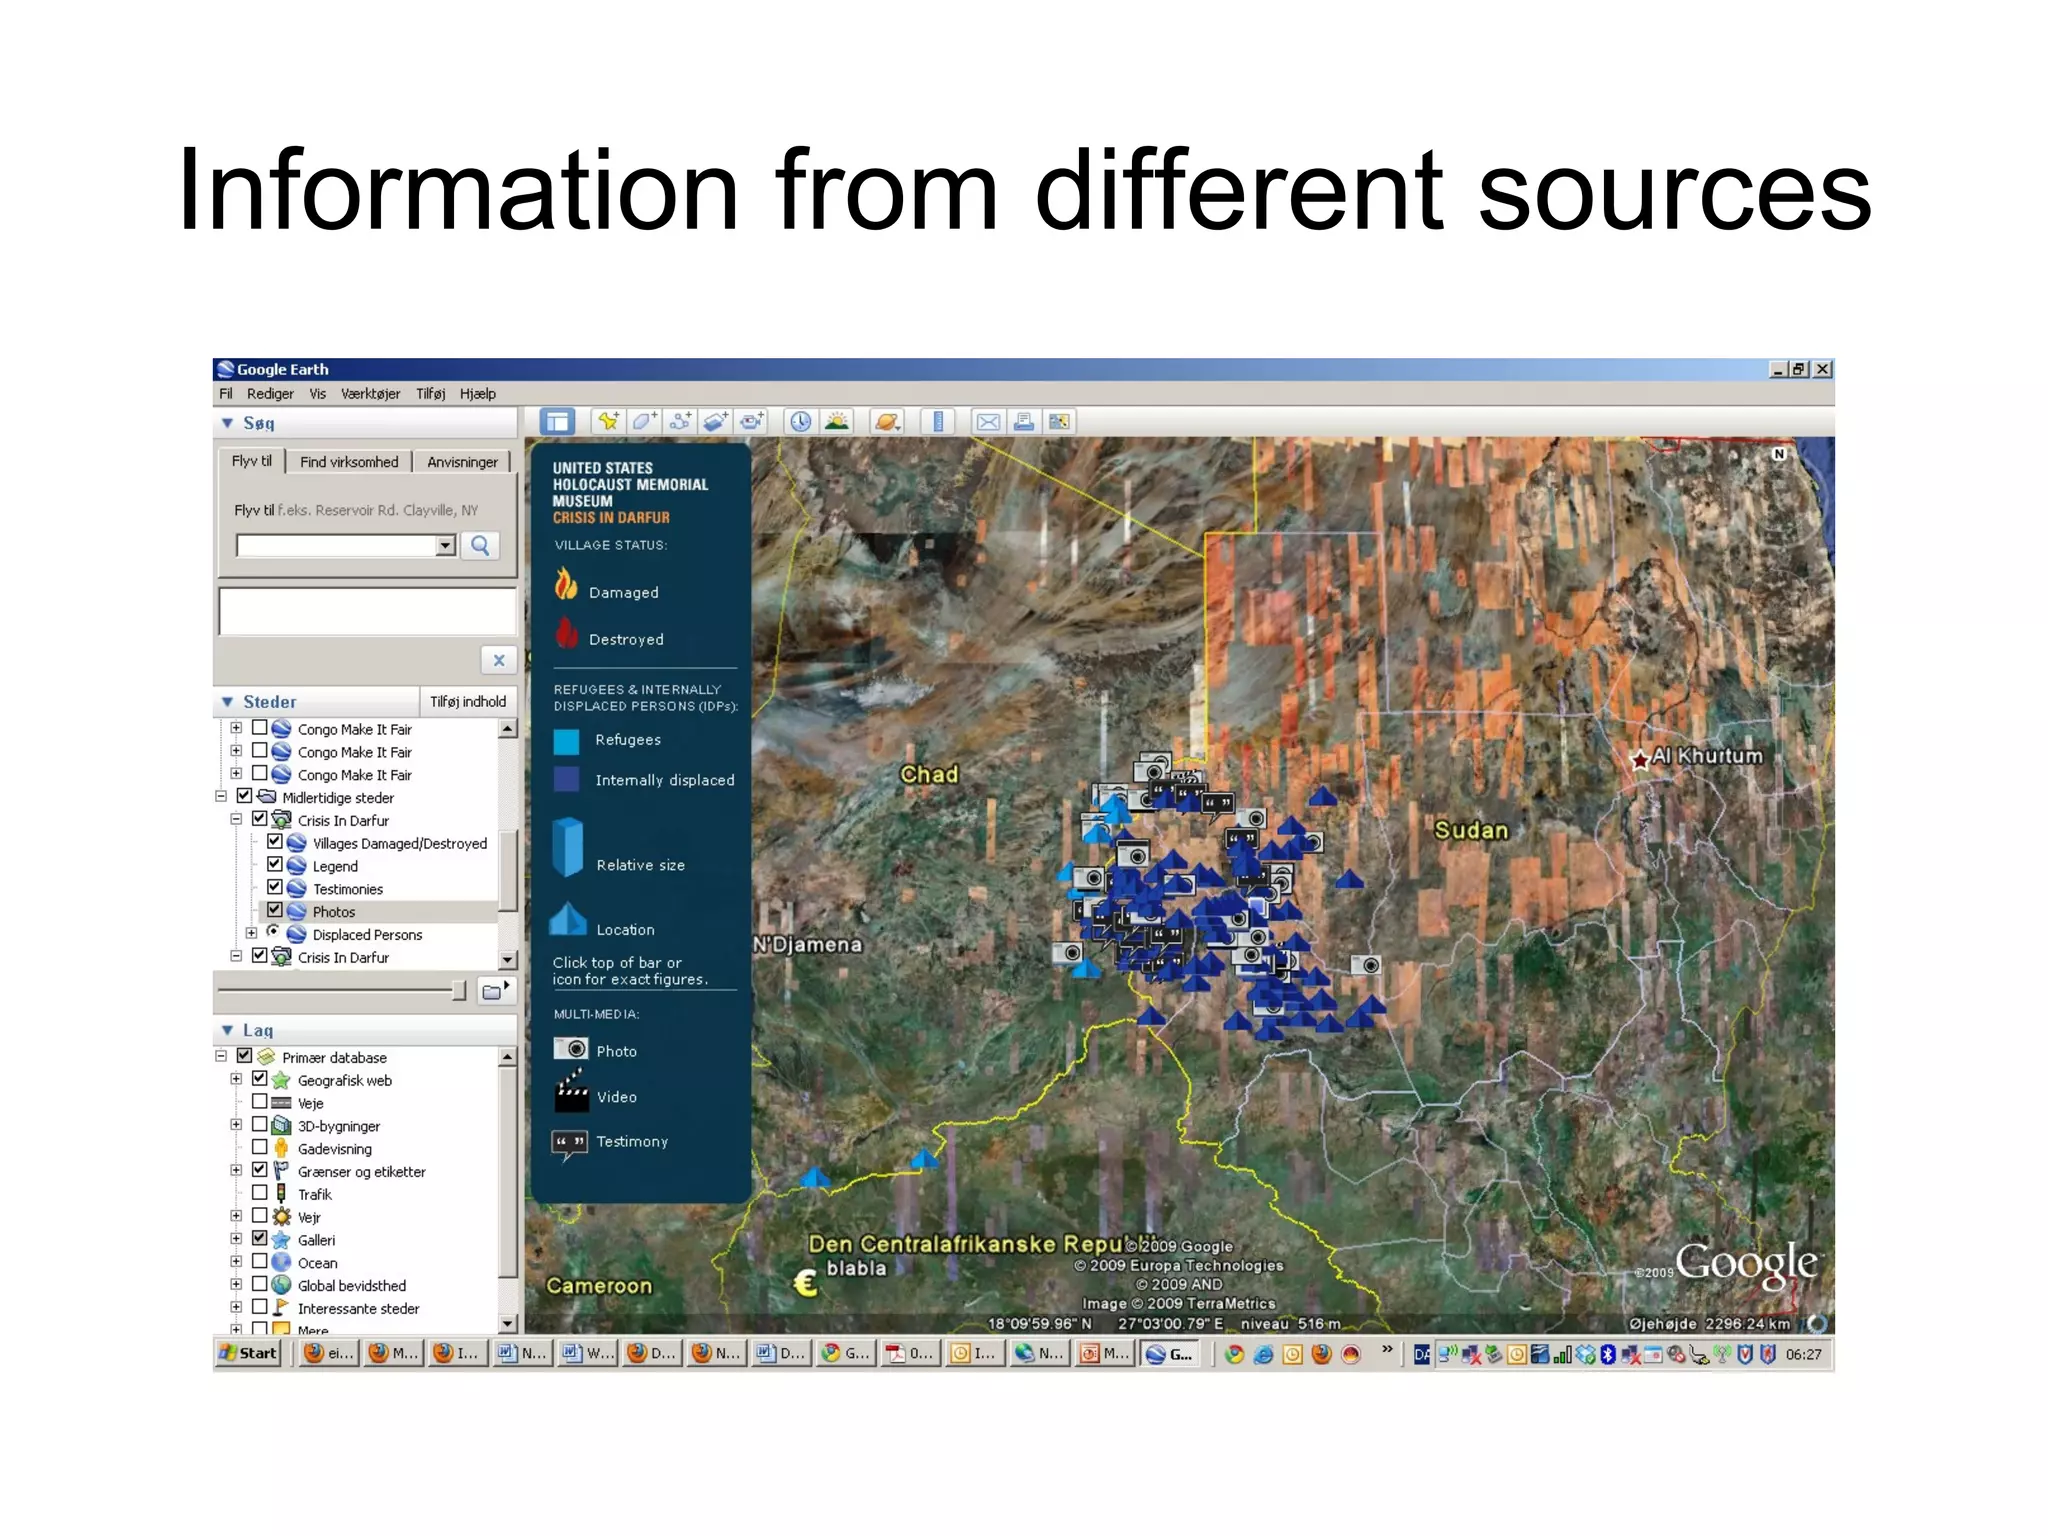Screen dimensions: 2048x1536
Task: Enable the Veje roads layer
Action: pos(259,1102)
